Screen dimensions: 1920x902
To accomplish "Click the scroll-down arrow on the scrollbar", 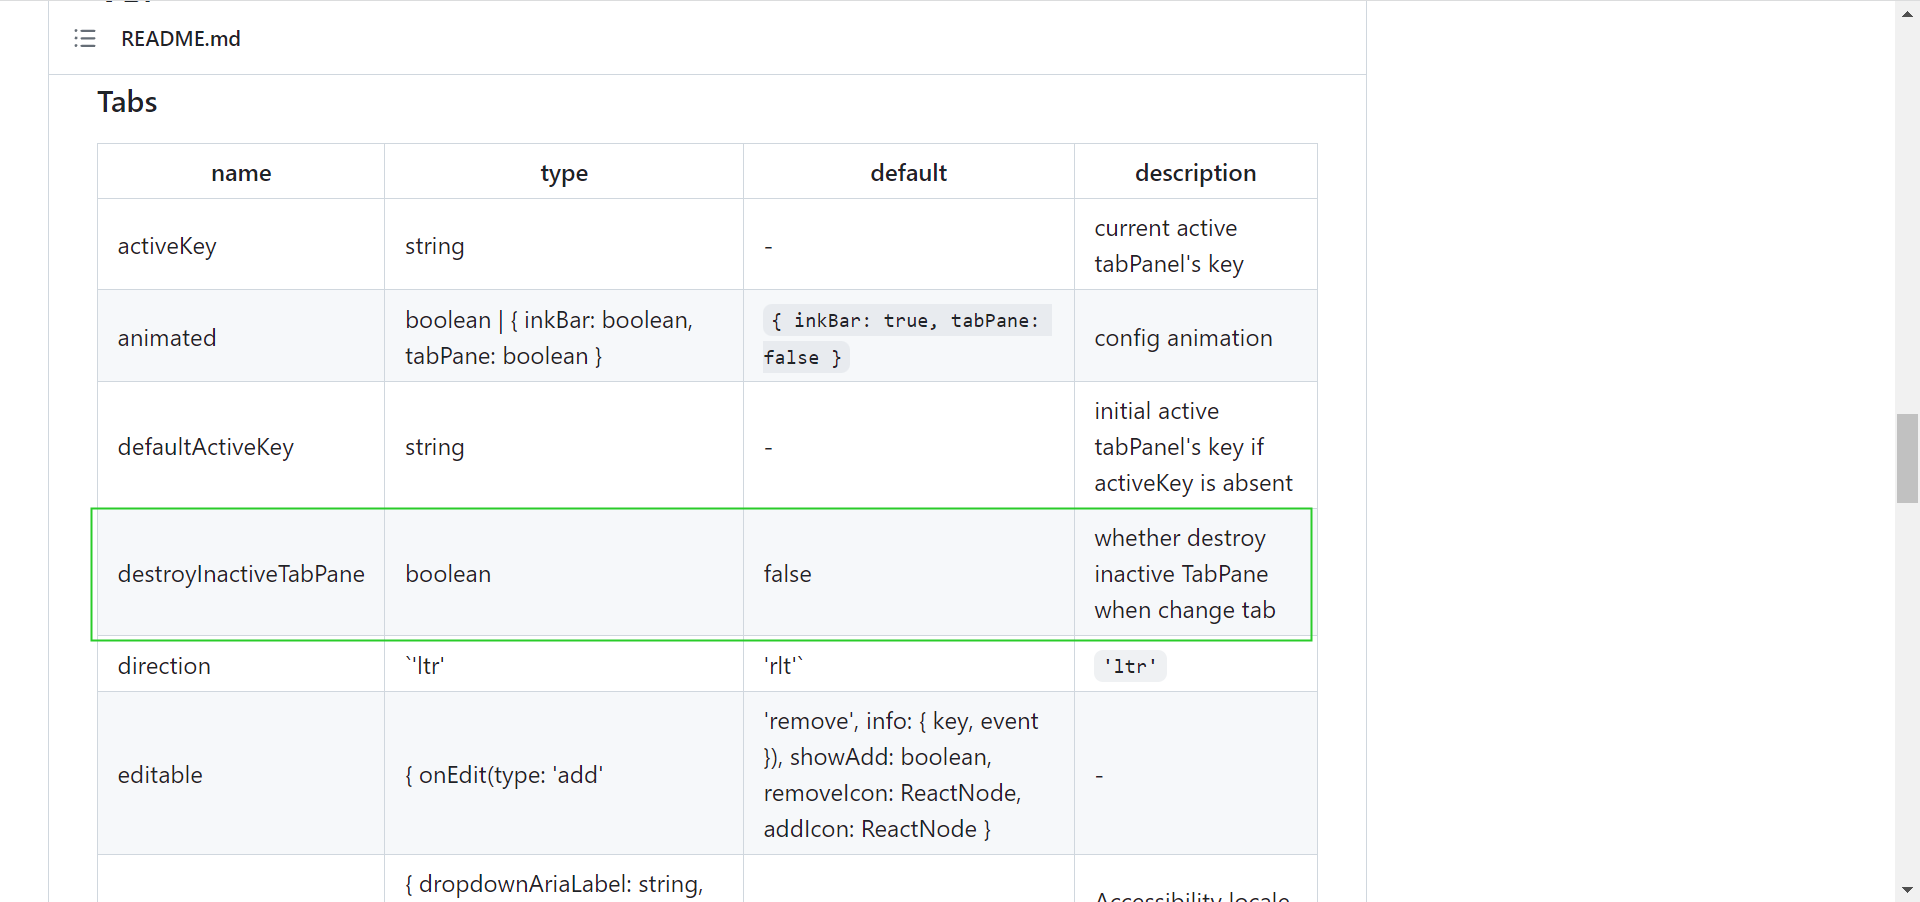I will [1906, 888].
